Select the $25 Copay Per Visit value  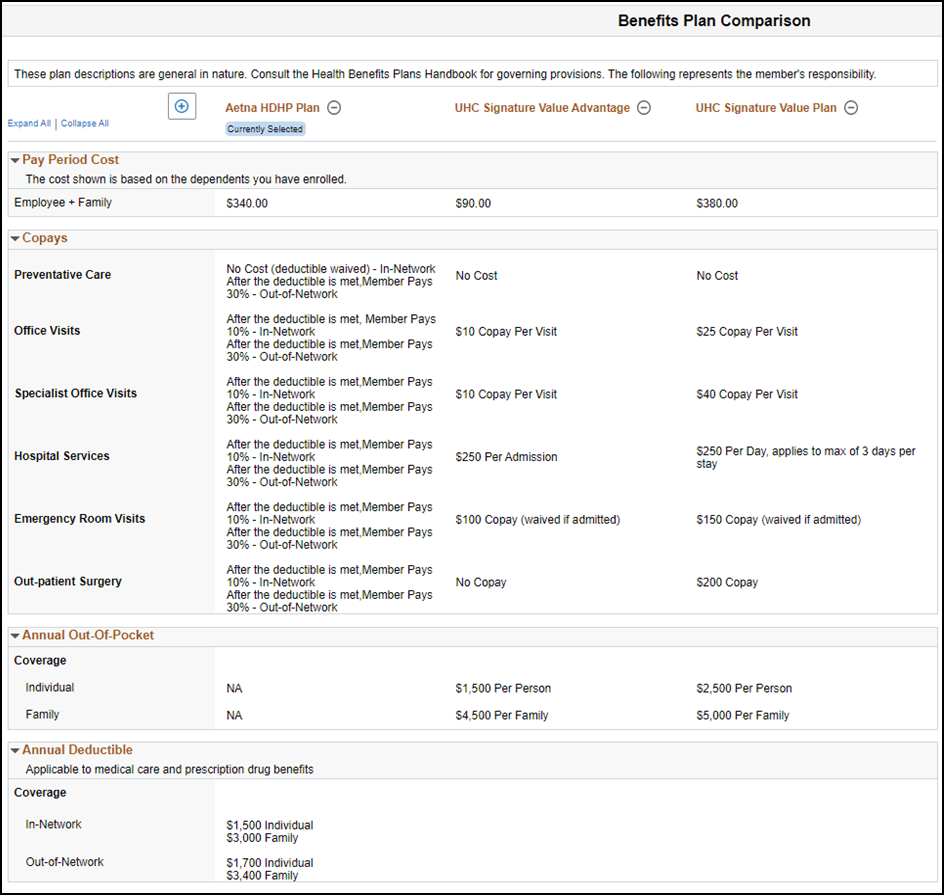[x=747, y=332]
